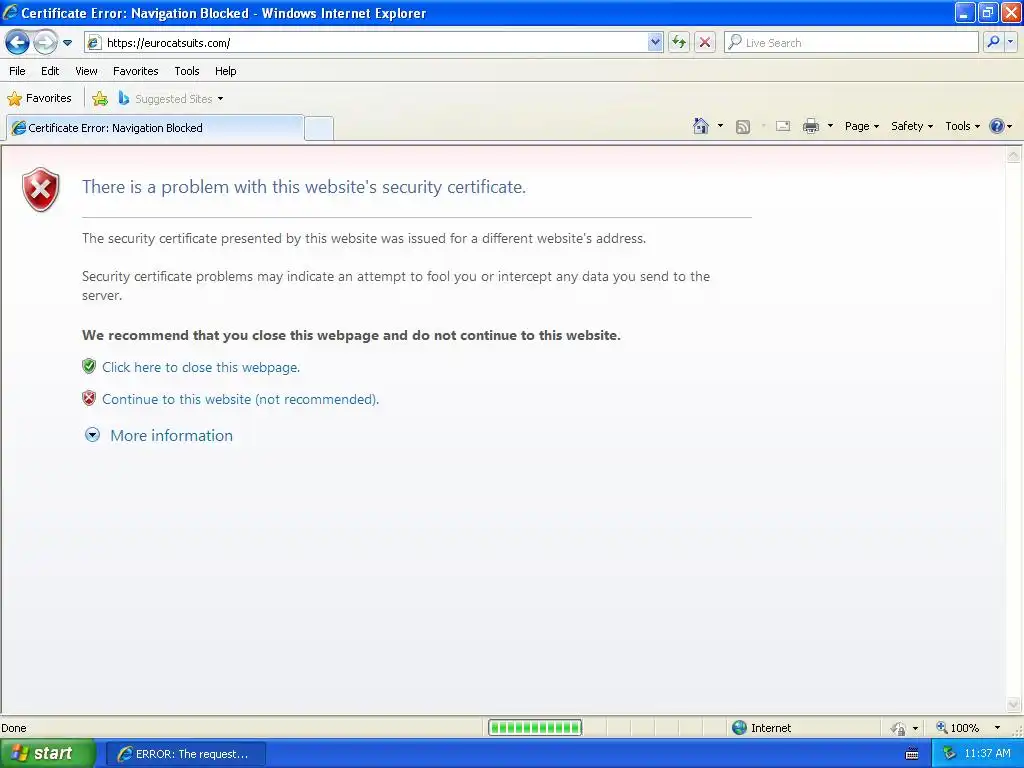Click Continue to this website link
The image size is (1024, 768).
[x=240, y=399]
